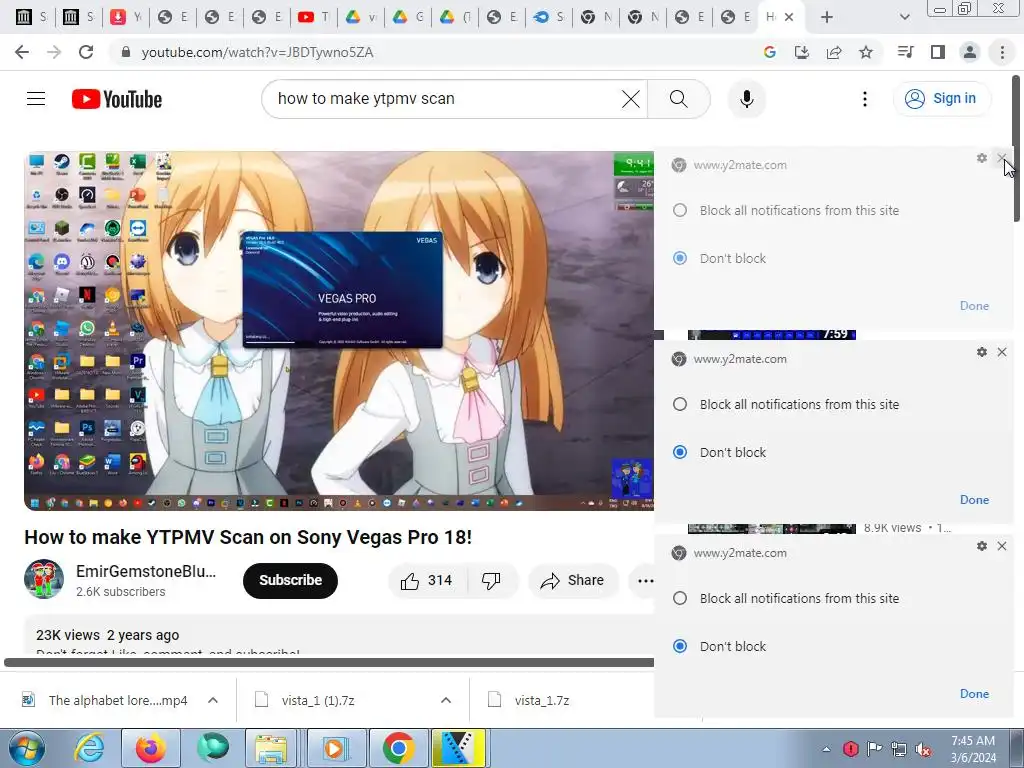Click Done on the top y2mate notification
1024x768 pixels.
pyautogui.click(x=974, y=306)
